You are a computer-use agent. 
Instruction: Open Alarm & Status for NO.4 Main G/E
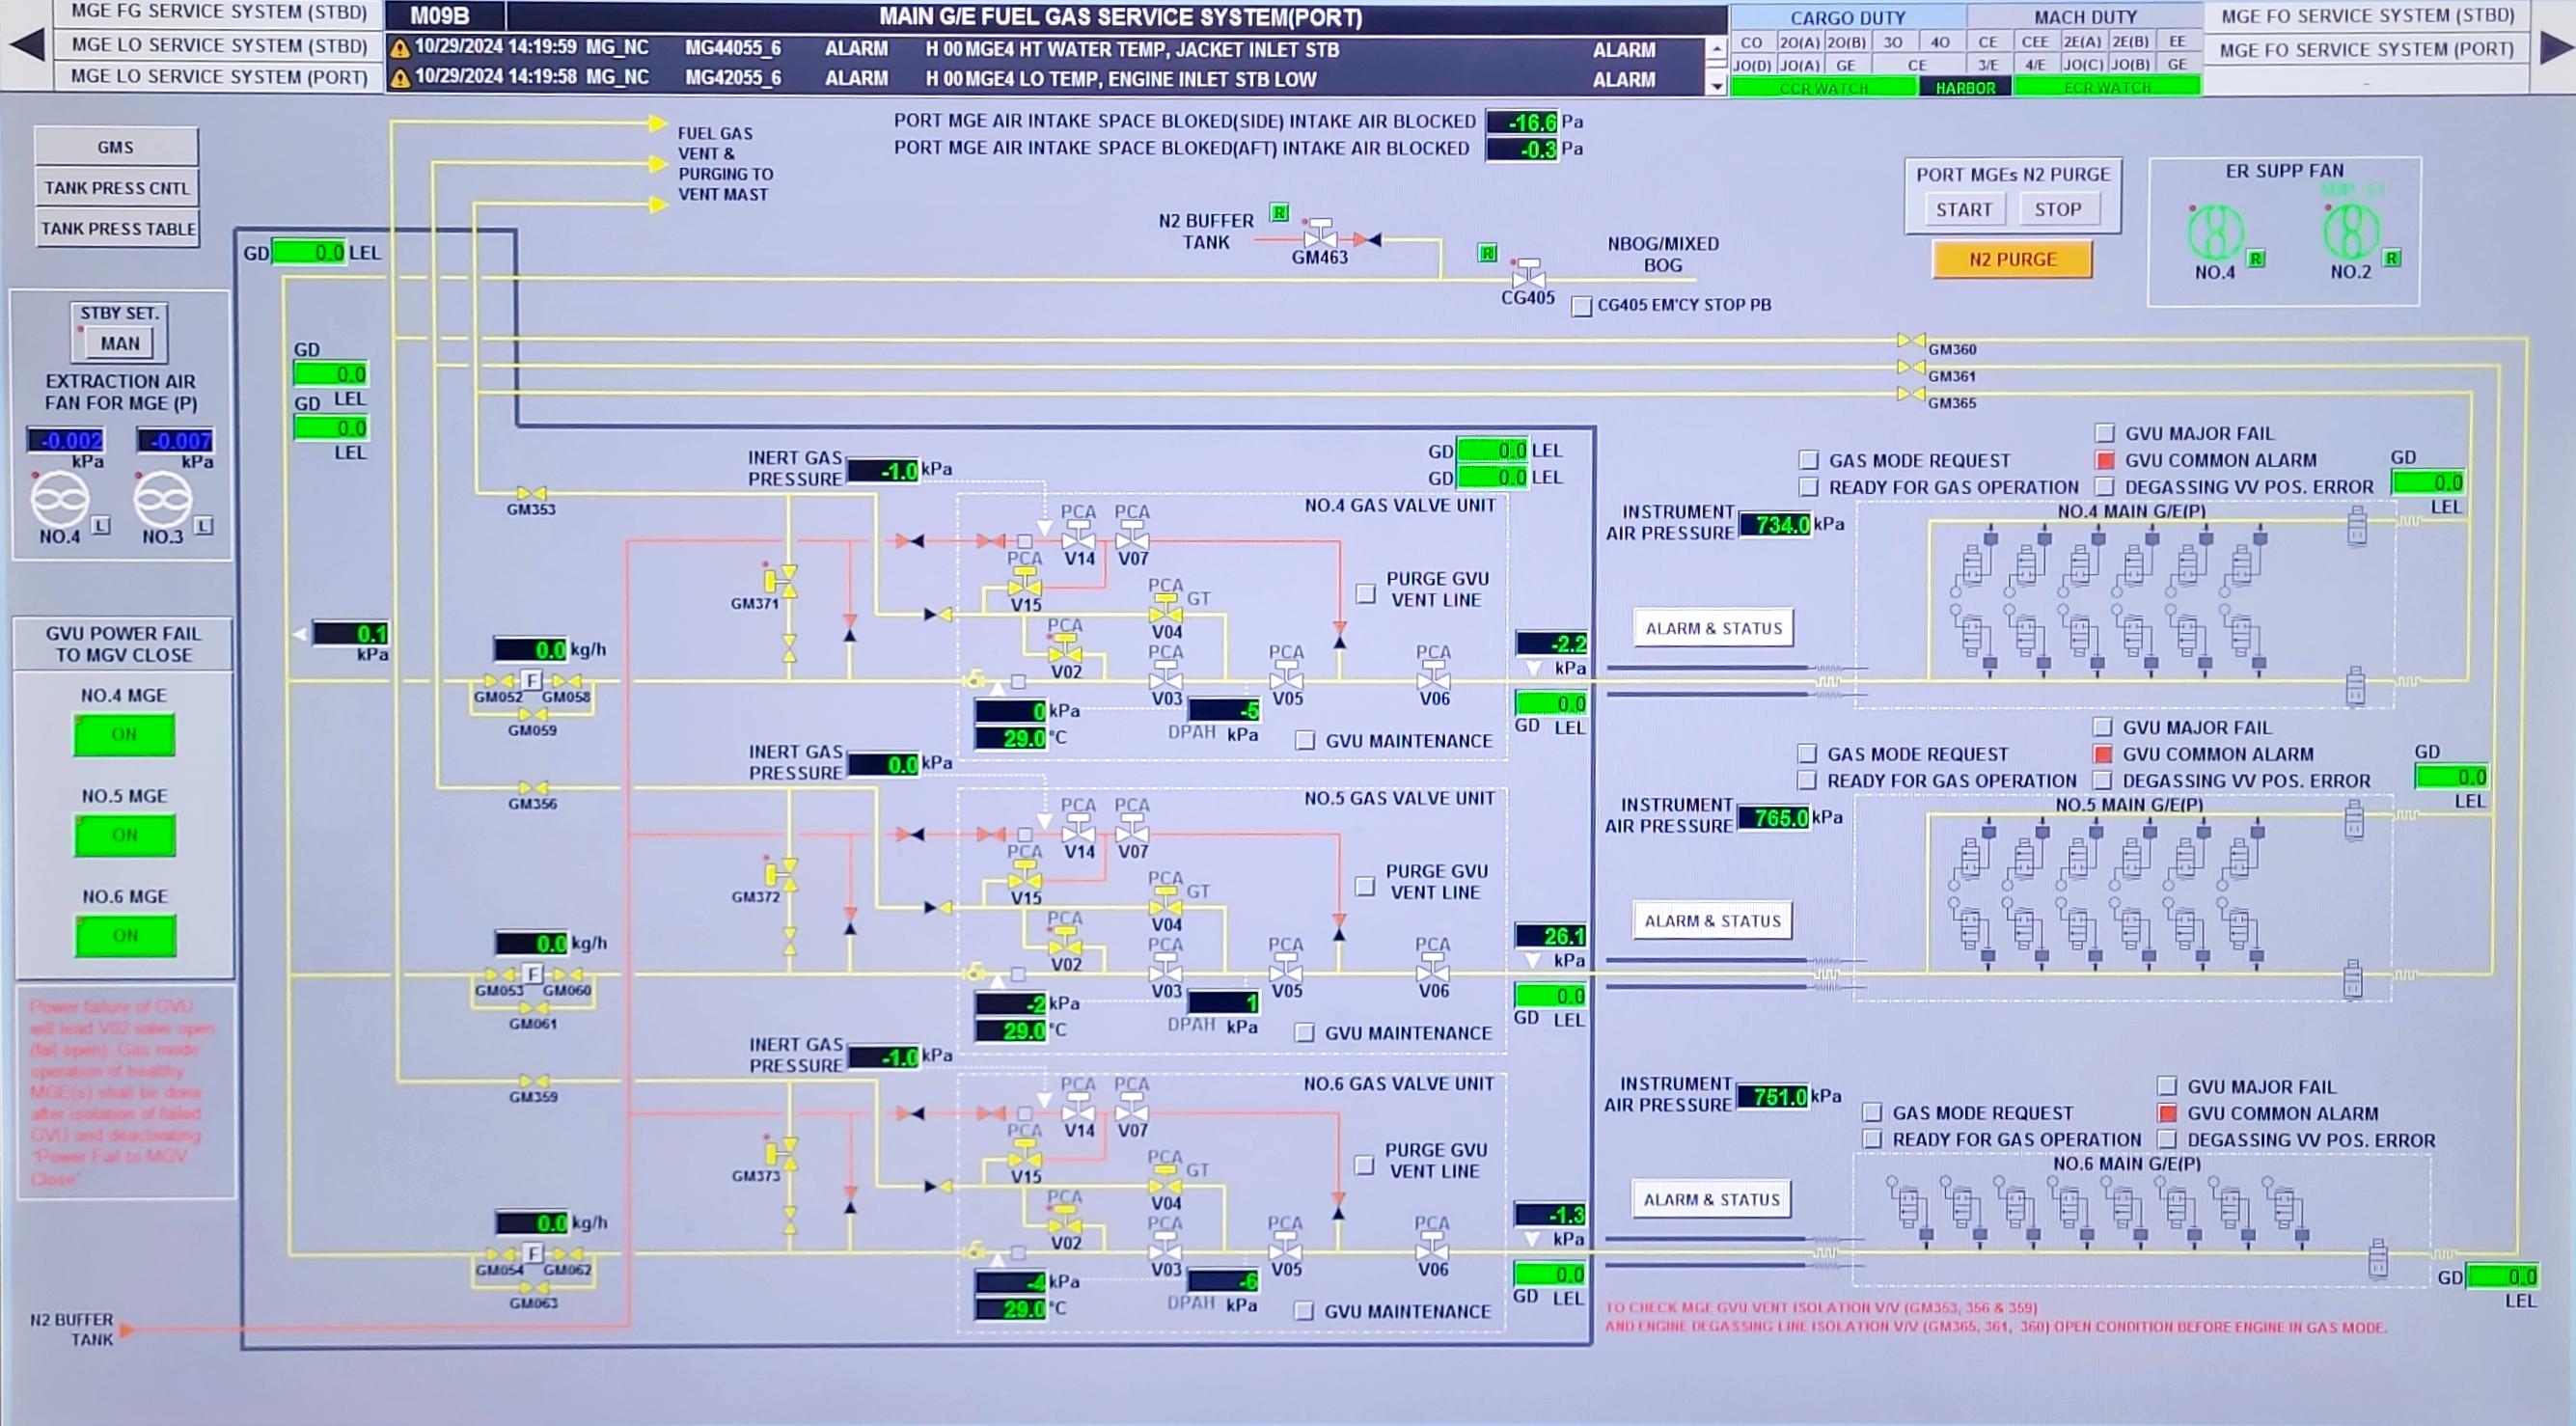point(1714,629)
